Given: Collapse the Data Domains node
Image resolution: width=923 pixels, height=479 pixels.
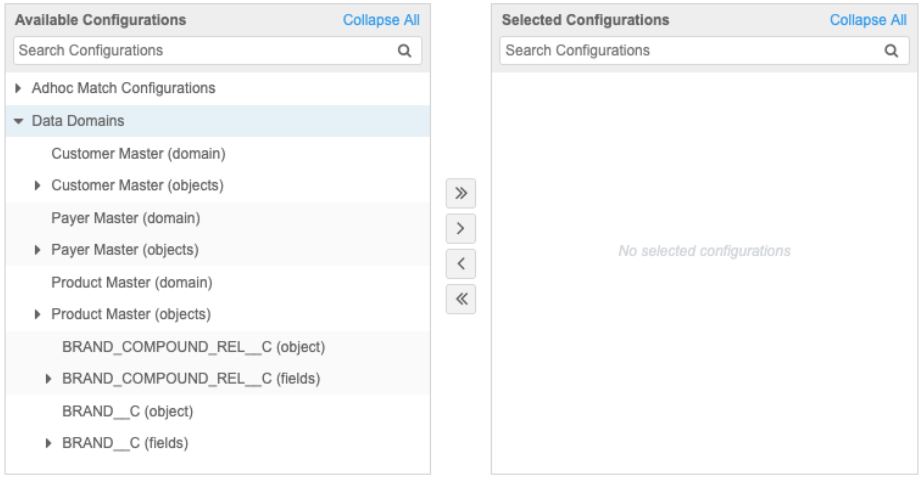Looking at the screenshot, I should tap(19, 121).
